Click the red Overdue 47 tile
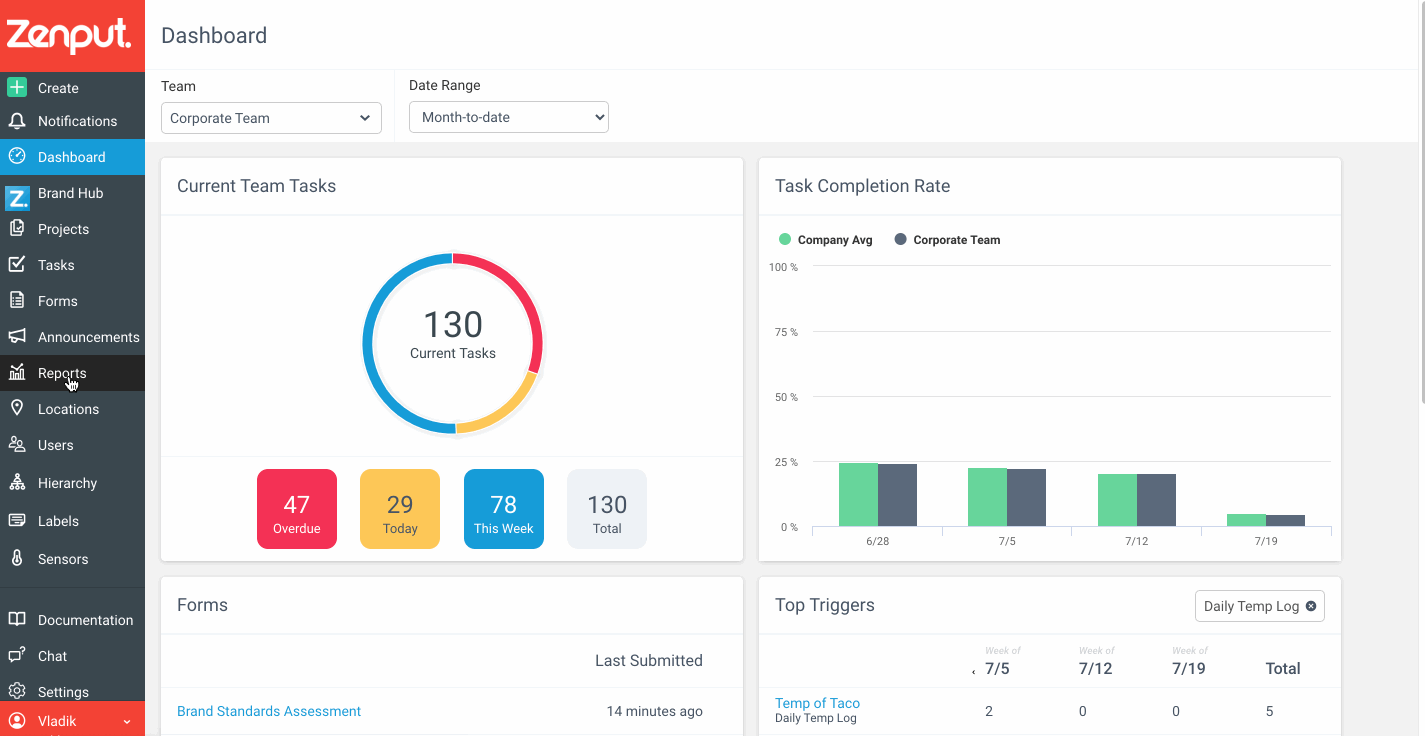The height and width of the screenshot is (736, 1425). 297,509
